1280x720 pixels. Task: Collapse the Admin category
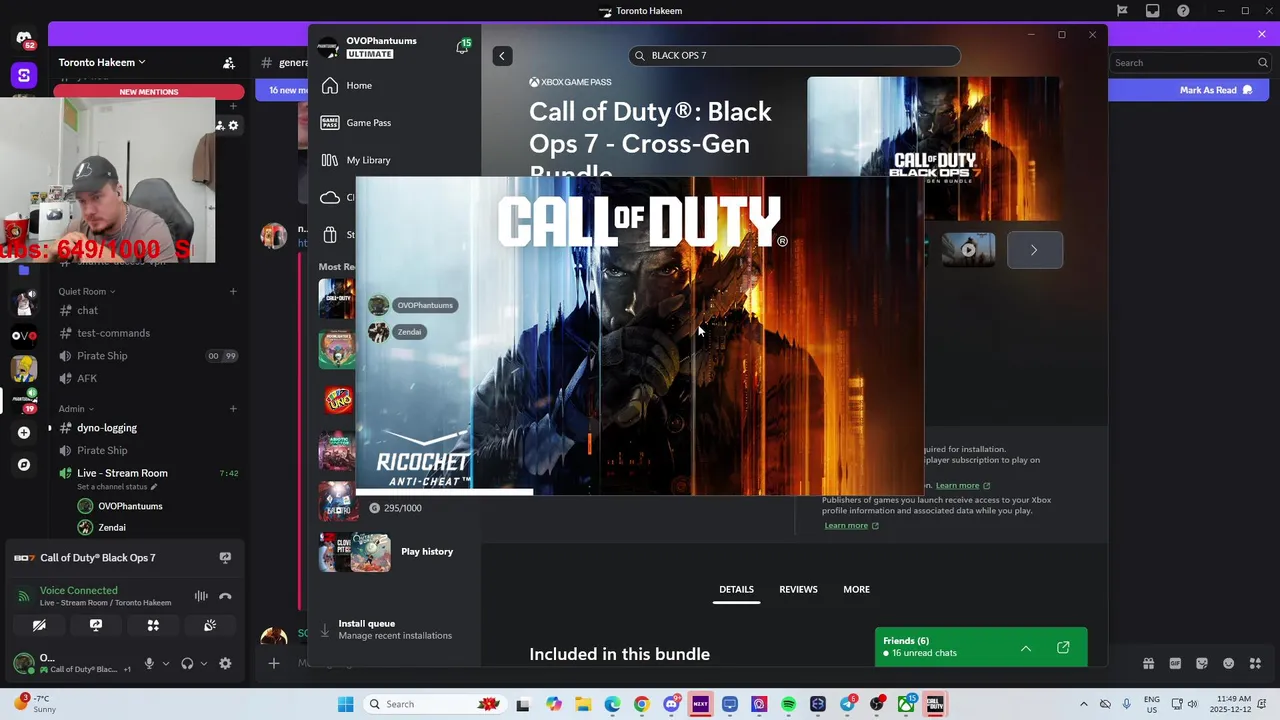pos(76,408)
